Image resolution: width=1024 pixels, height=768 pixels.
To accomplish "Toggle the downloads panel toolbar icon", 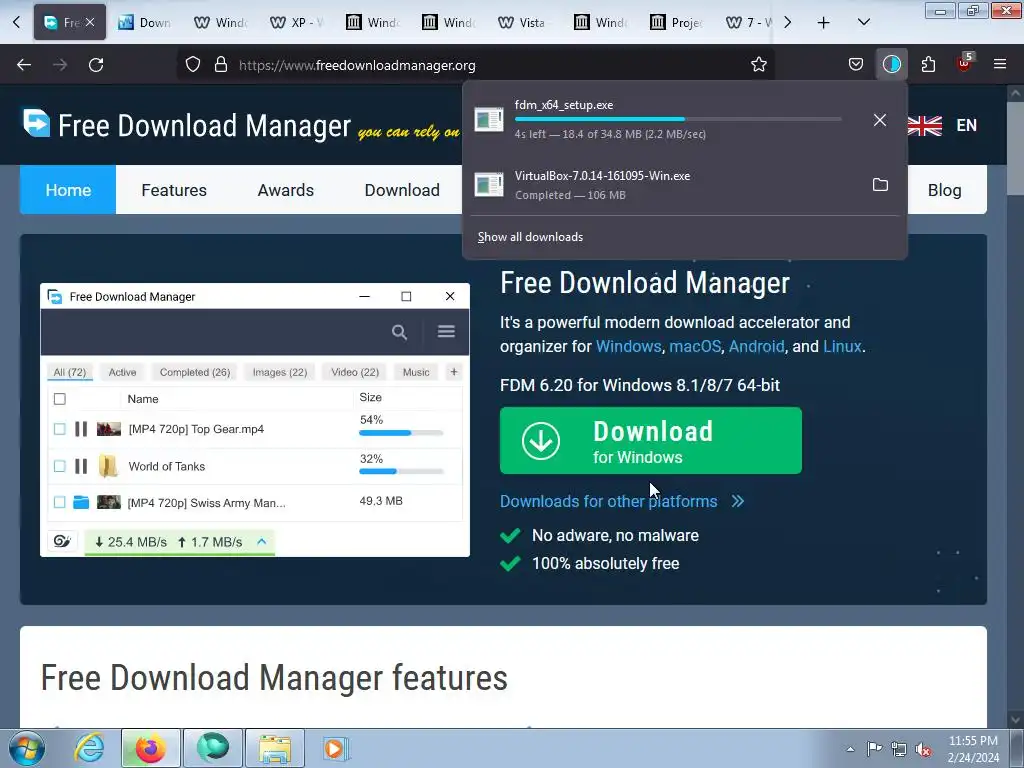I will click(x=891, y=65).
